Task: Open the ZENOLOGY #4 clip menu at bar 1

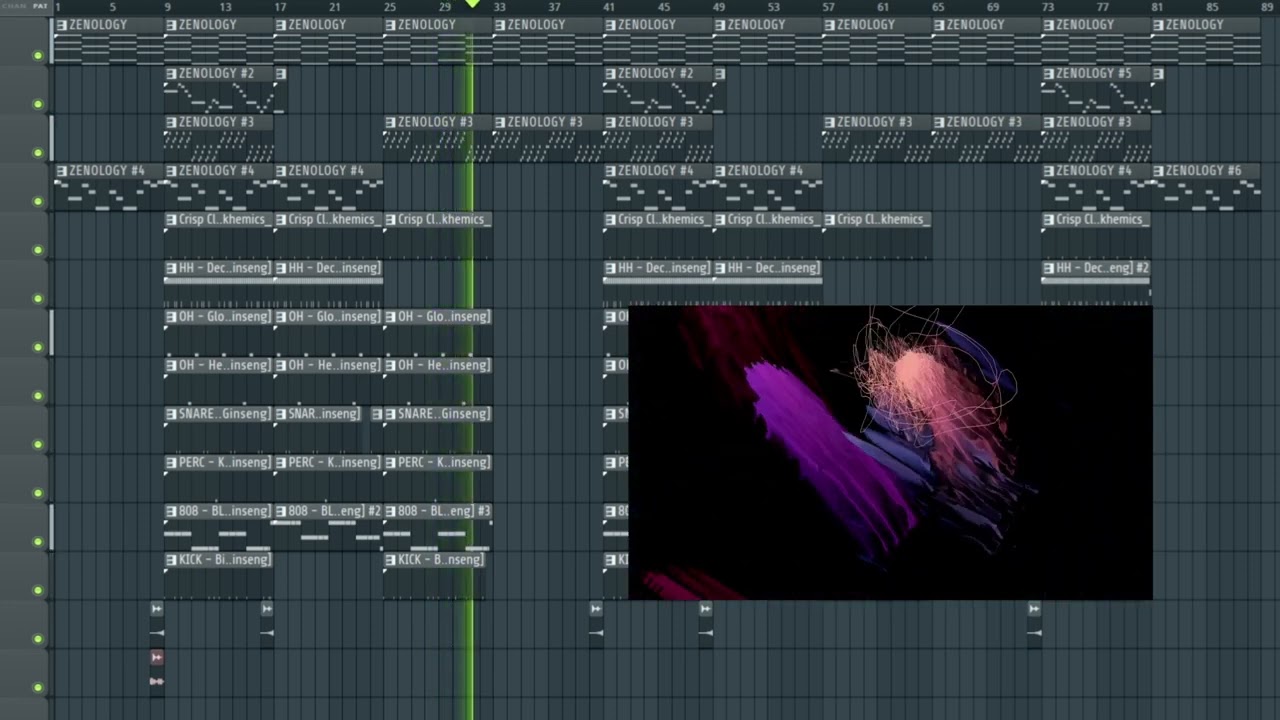Action: coord(62,171)
